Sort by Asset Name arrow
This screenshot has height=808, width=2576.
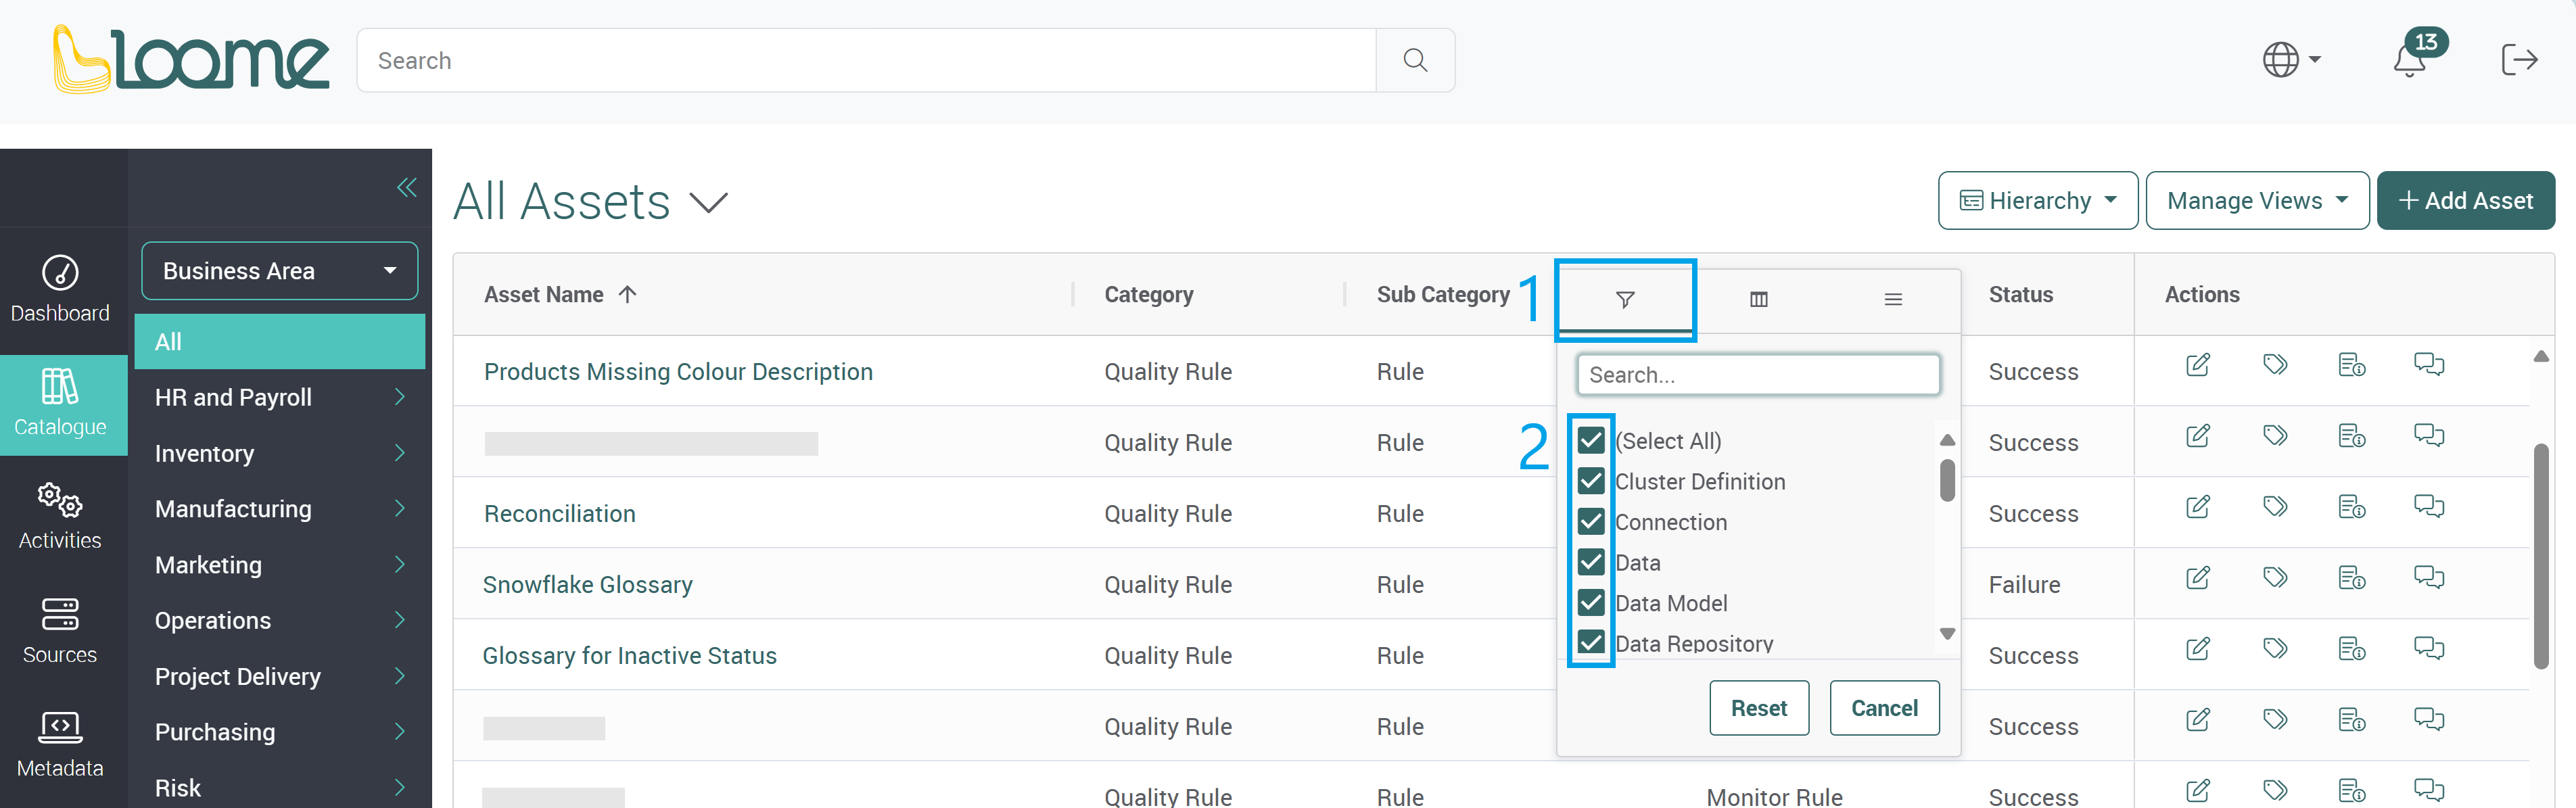tap(627, 294)
